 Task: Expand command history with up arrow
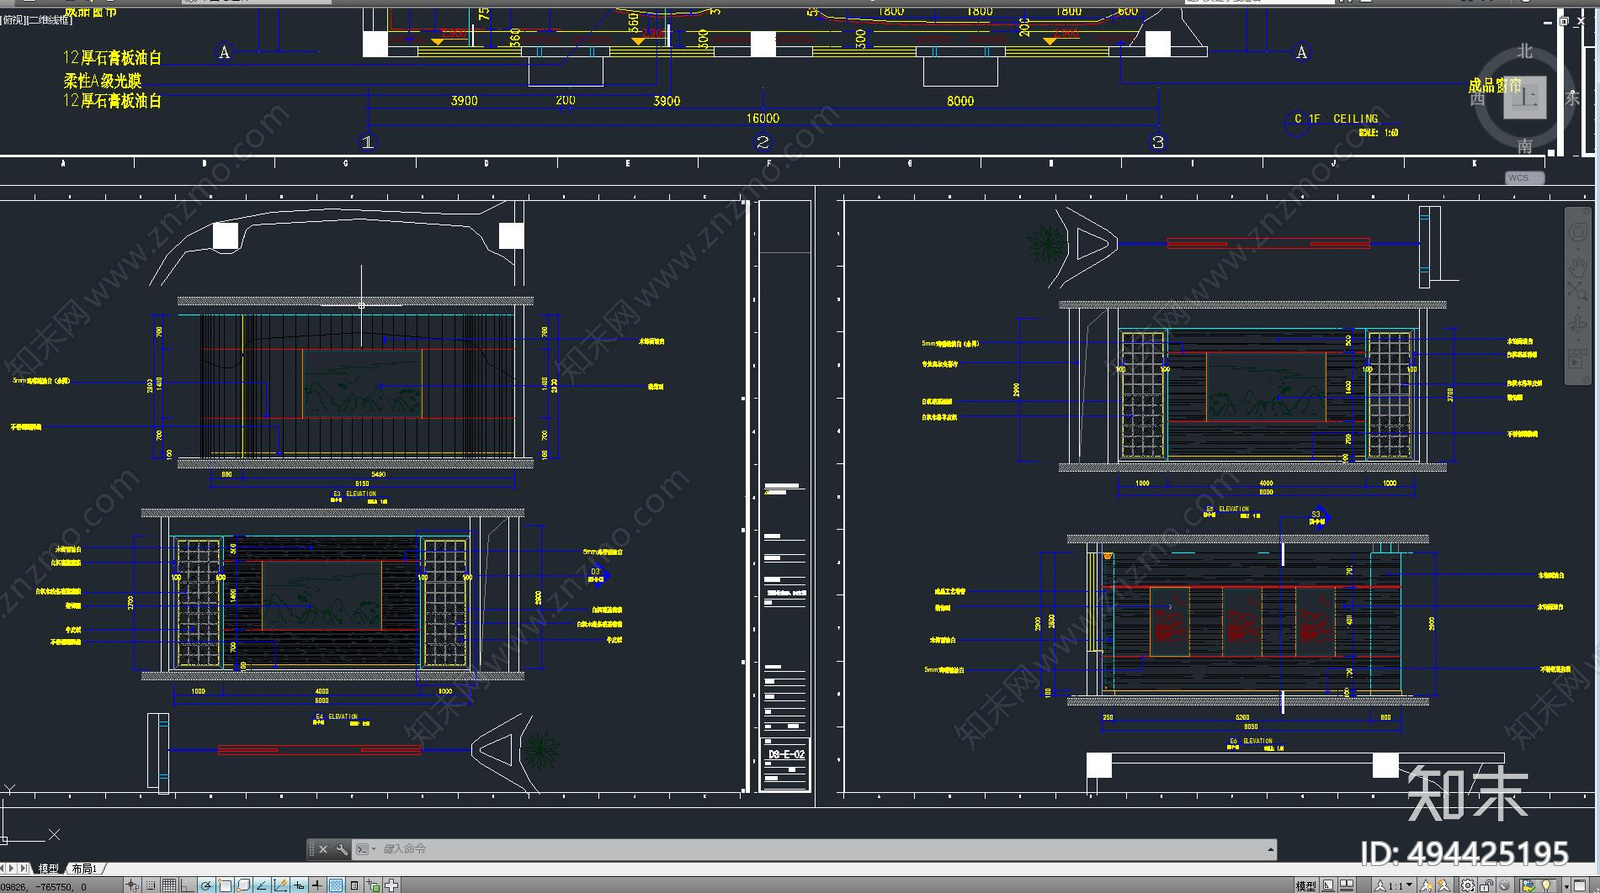(x=1271, y=849)
